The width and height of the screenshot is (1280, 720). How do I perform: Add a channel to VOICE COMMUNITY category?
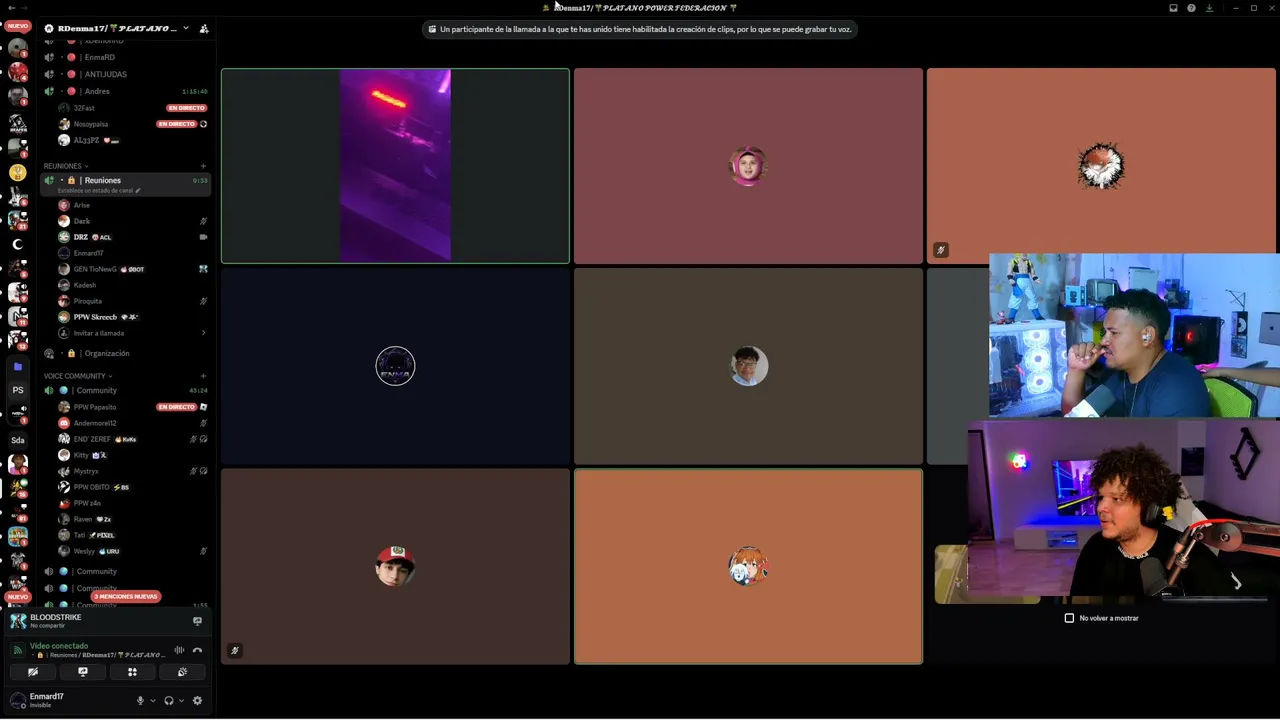[x=203, y=376]
